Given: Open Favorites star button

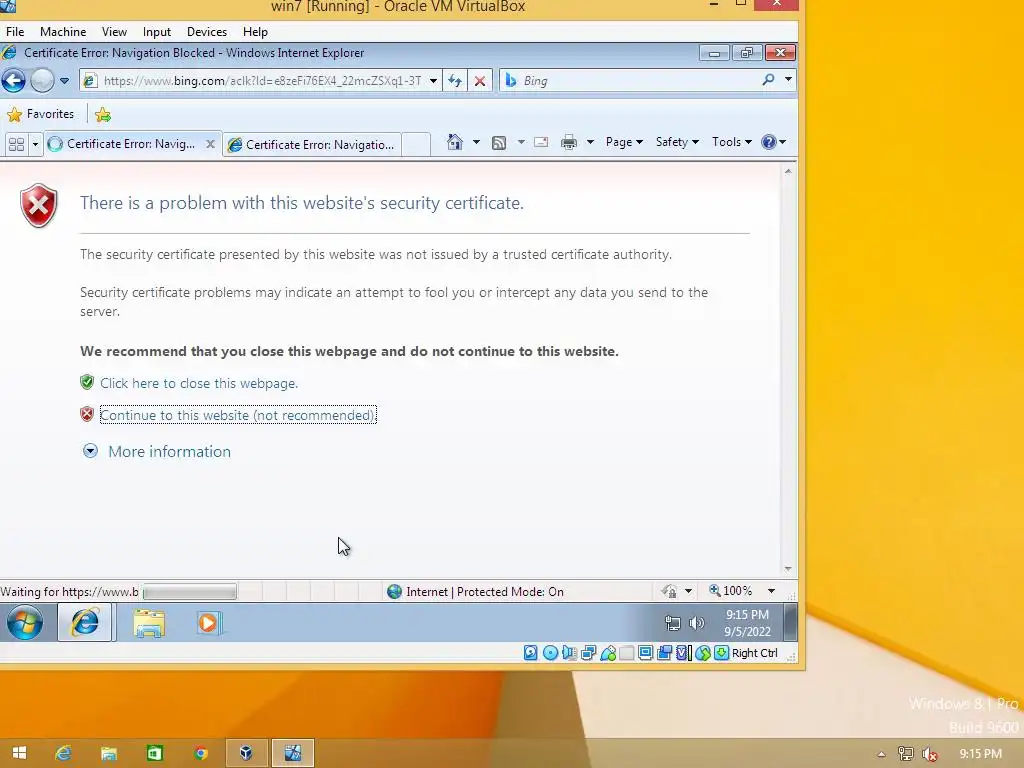Looking at the screenshot, I should pos(40,114).
